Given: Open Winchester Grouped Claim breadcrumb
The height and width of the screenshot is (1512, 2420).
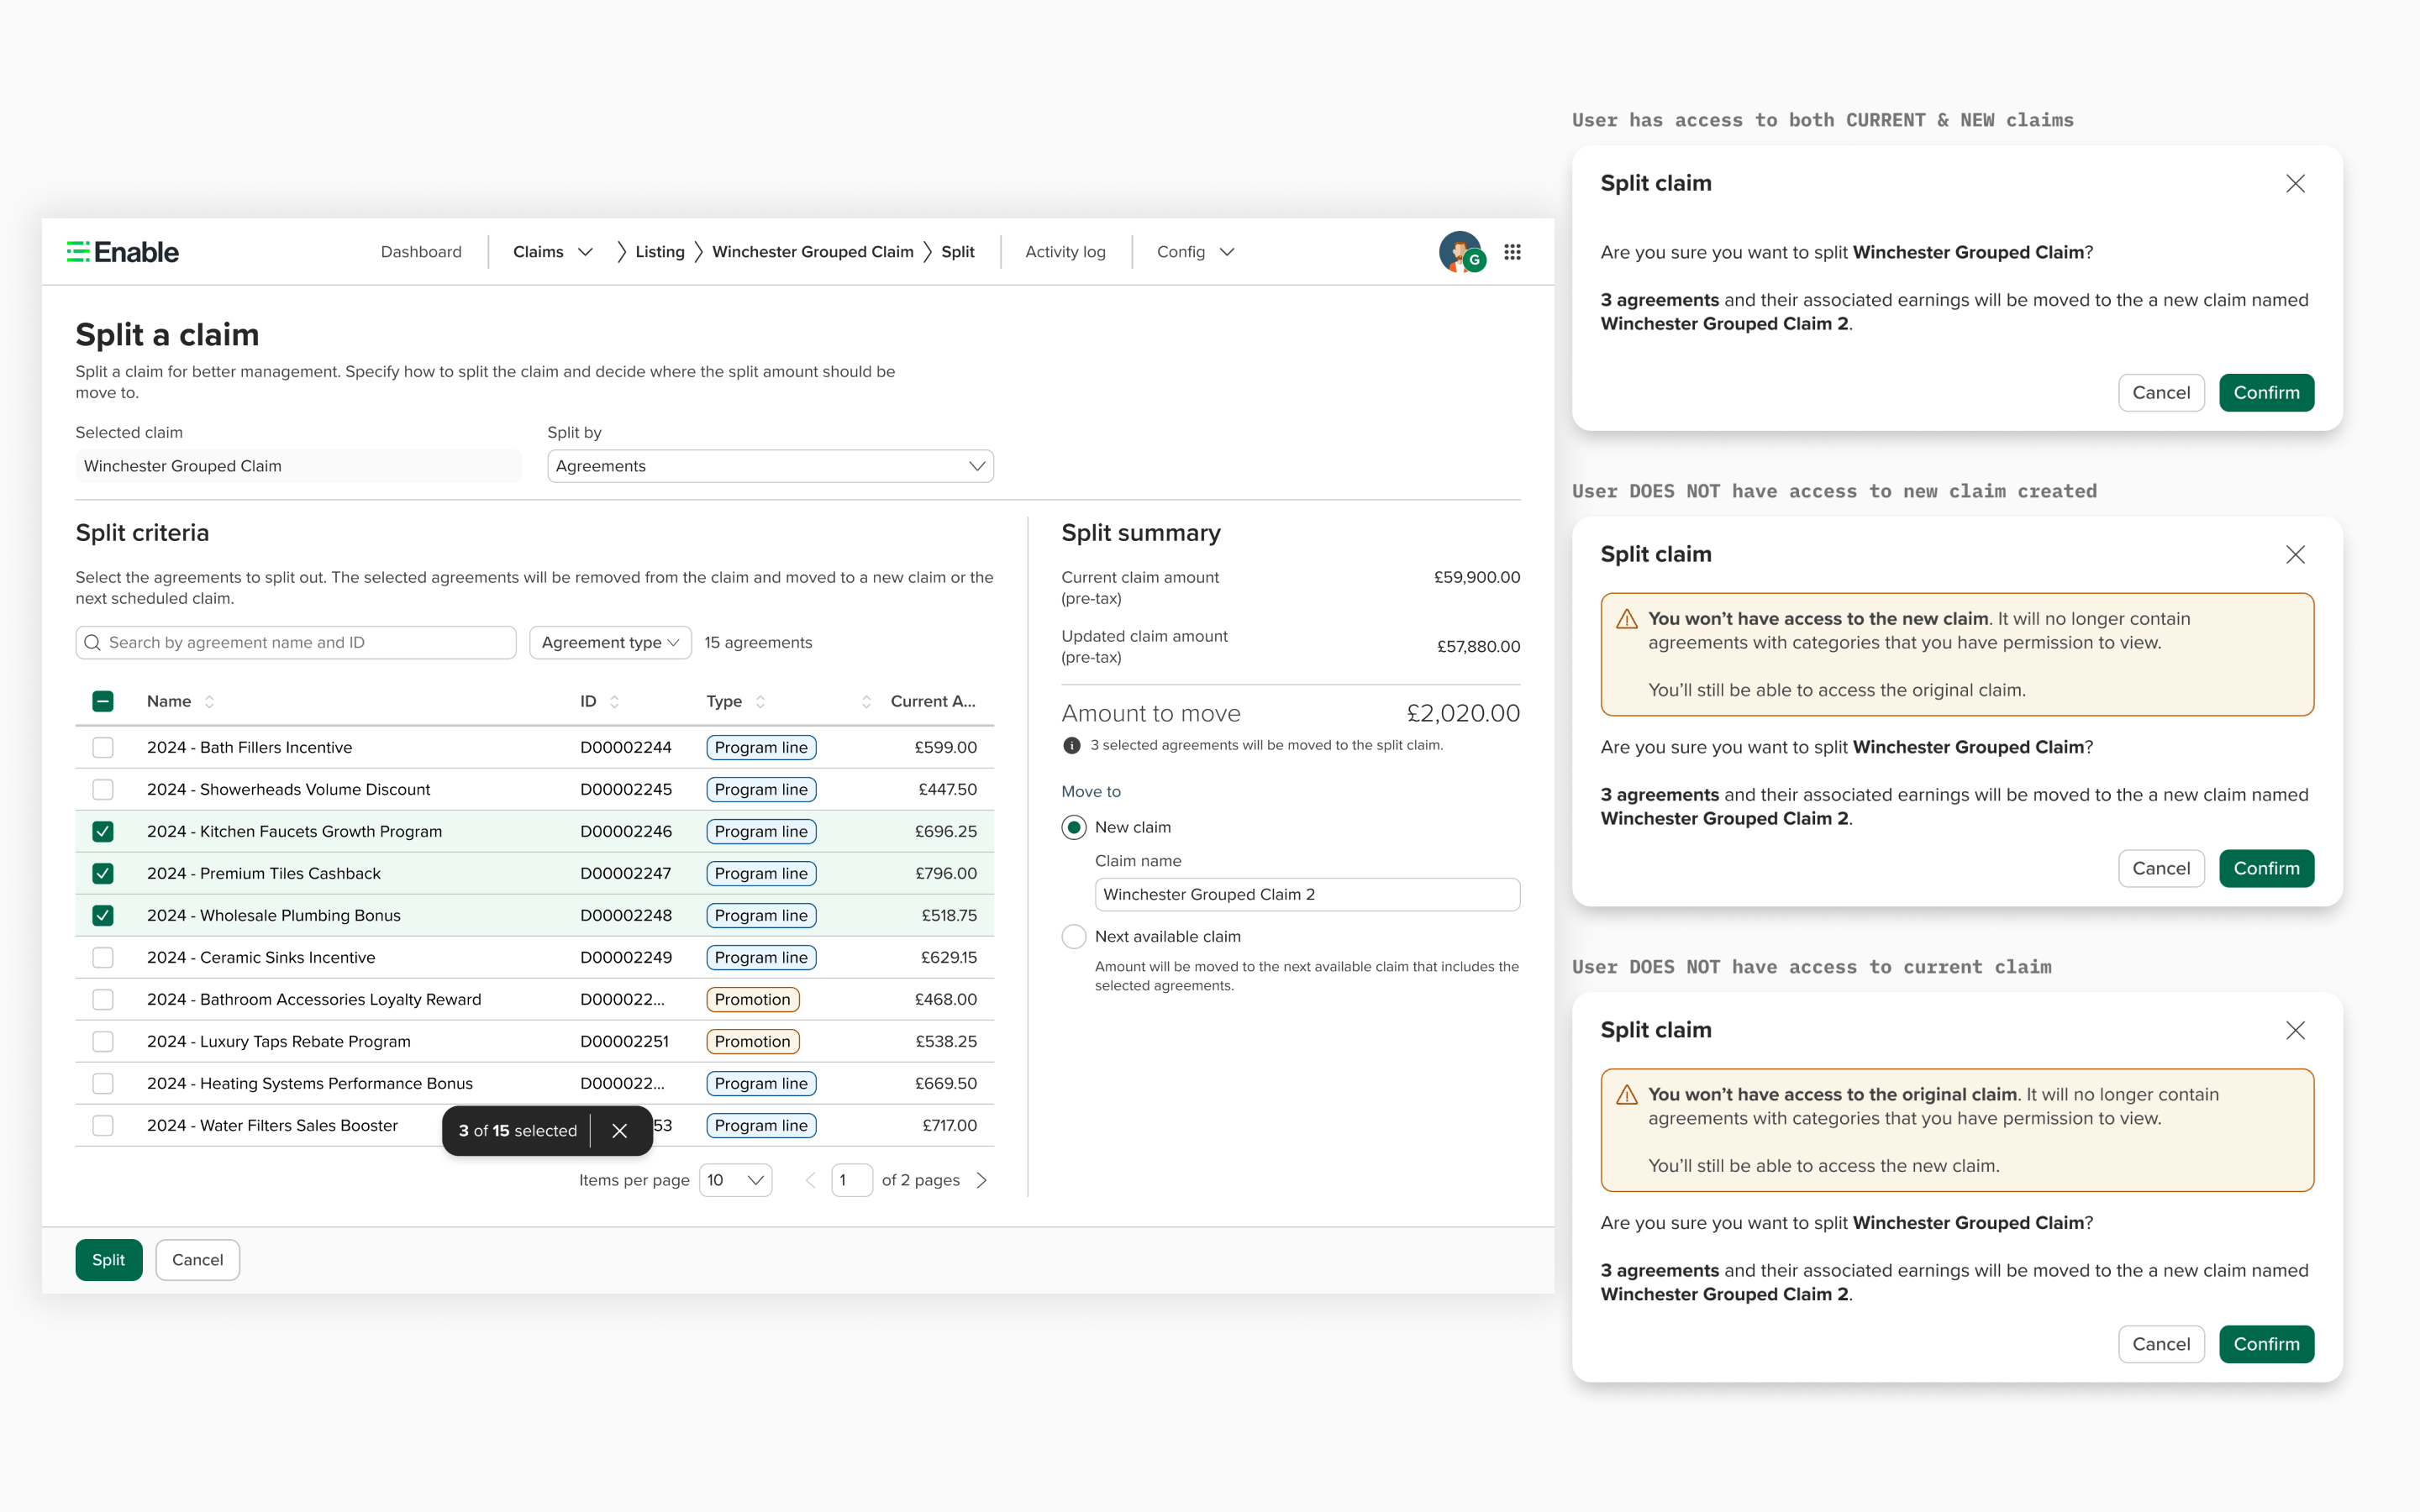Looking at the screenshot, I should tap(812, 252).
